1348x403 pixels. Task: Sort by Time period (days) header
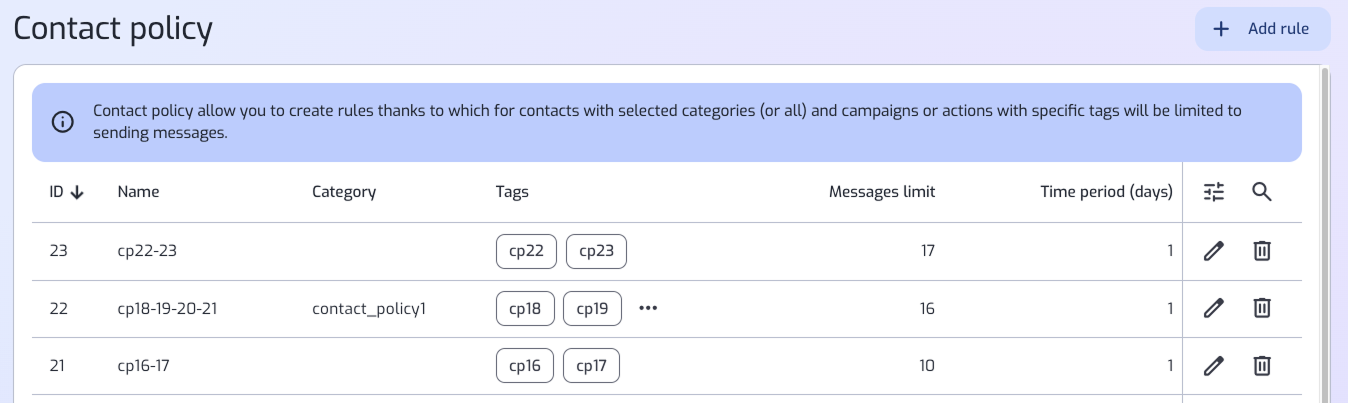1106,192
